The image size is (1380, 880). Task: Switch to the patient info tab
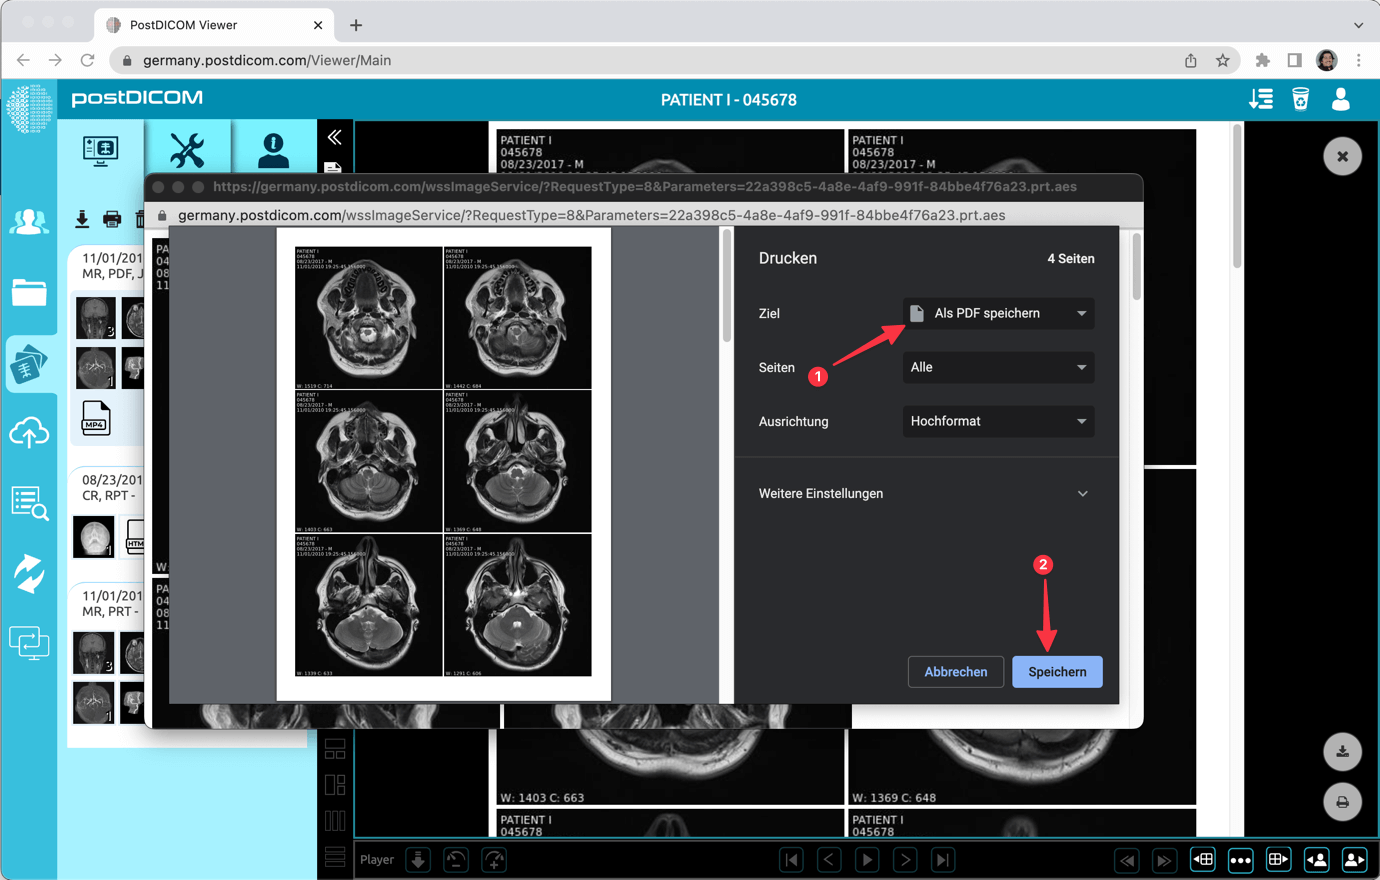(273, 150)
